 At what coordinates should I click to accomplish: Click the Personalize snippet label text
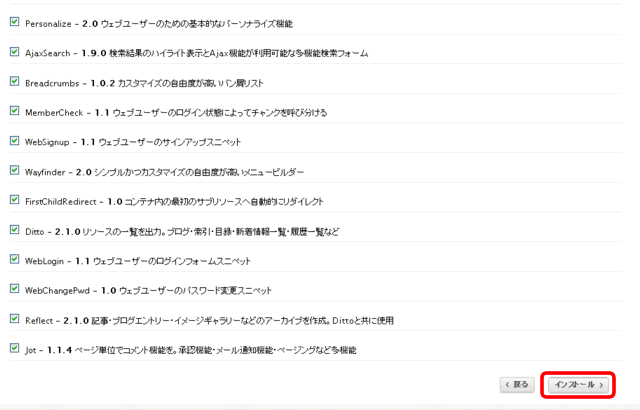click(x=159, y=24)
